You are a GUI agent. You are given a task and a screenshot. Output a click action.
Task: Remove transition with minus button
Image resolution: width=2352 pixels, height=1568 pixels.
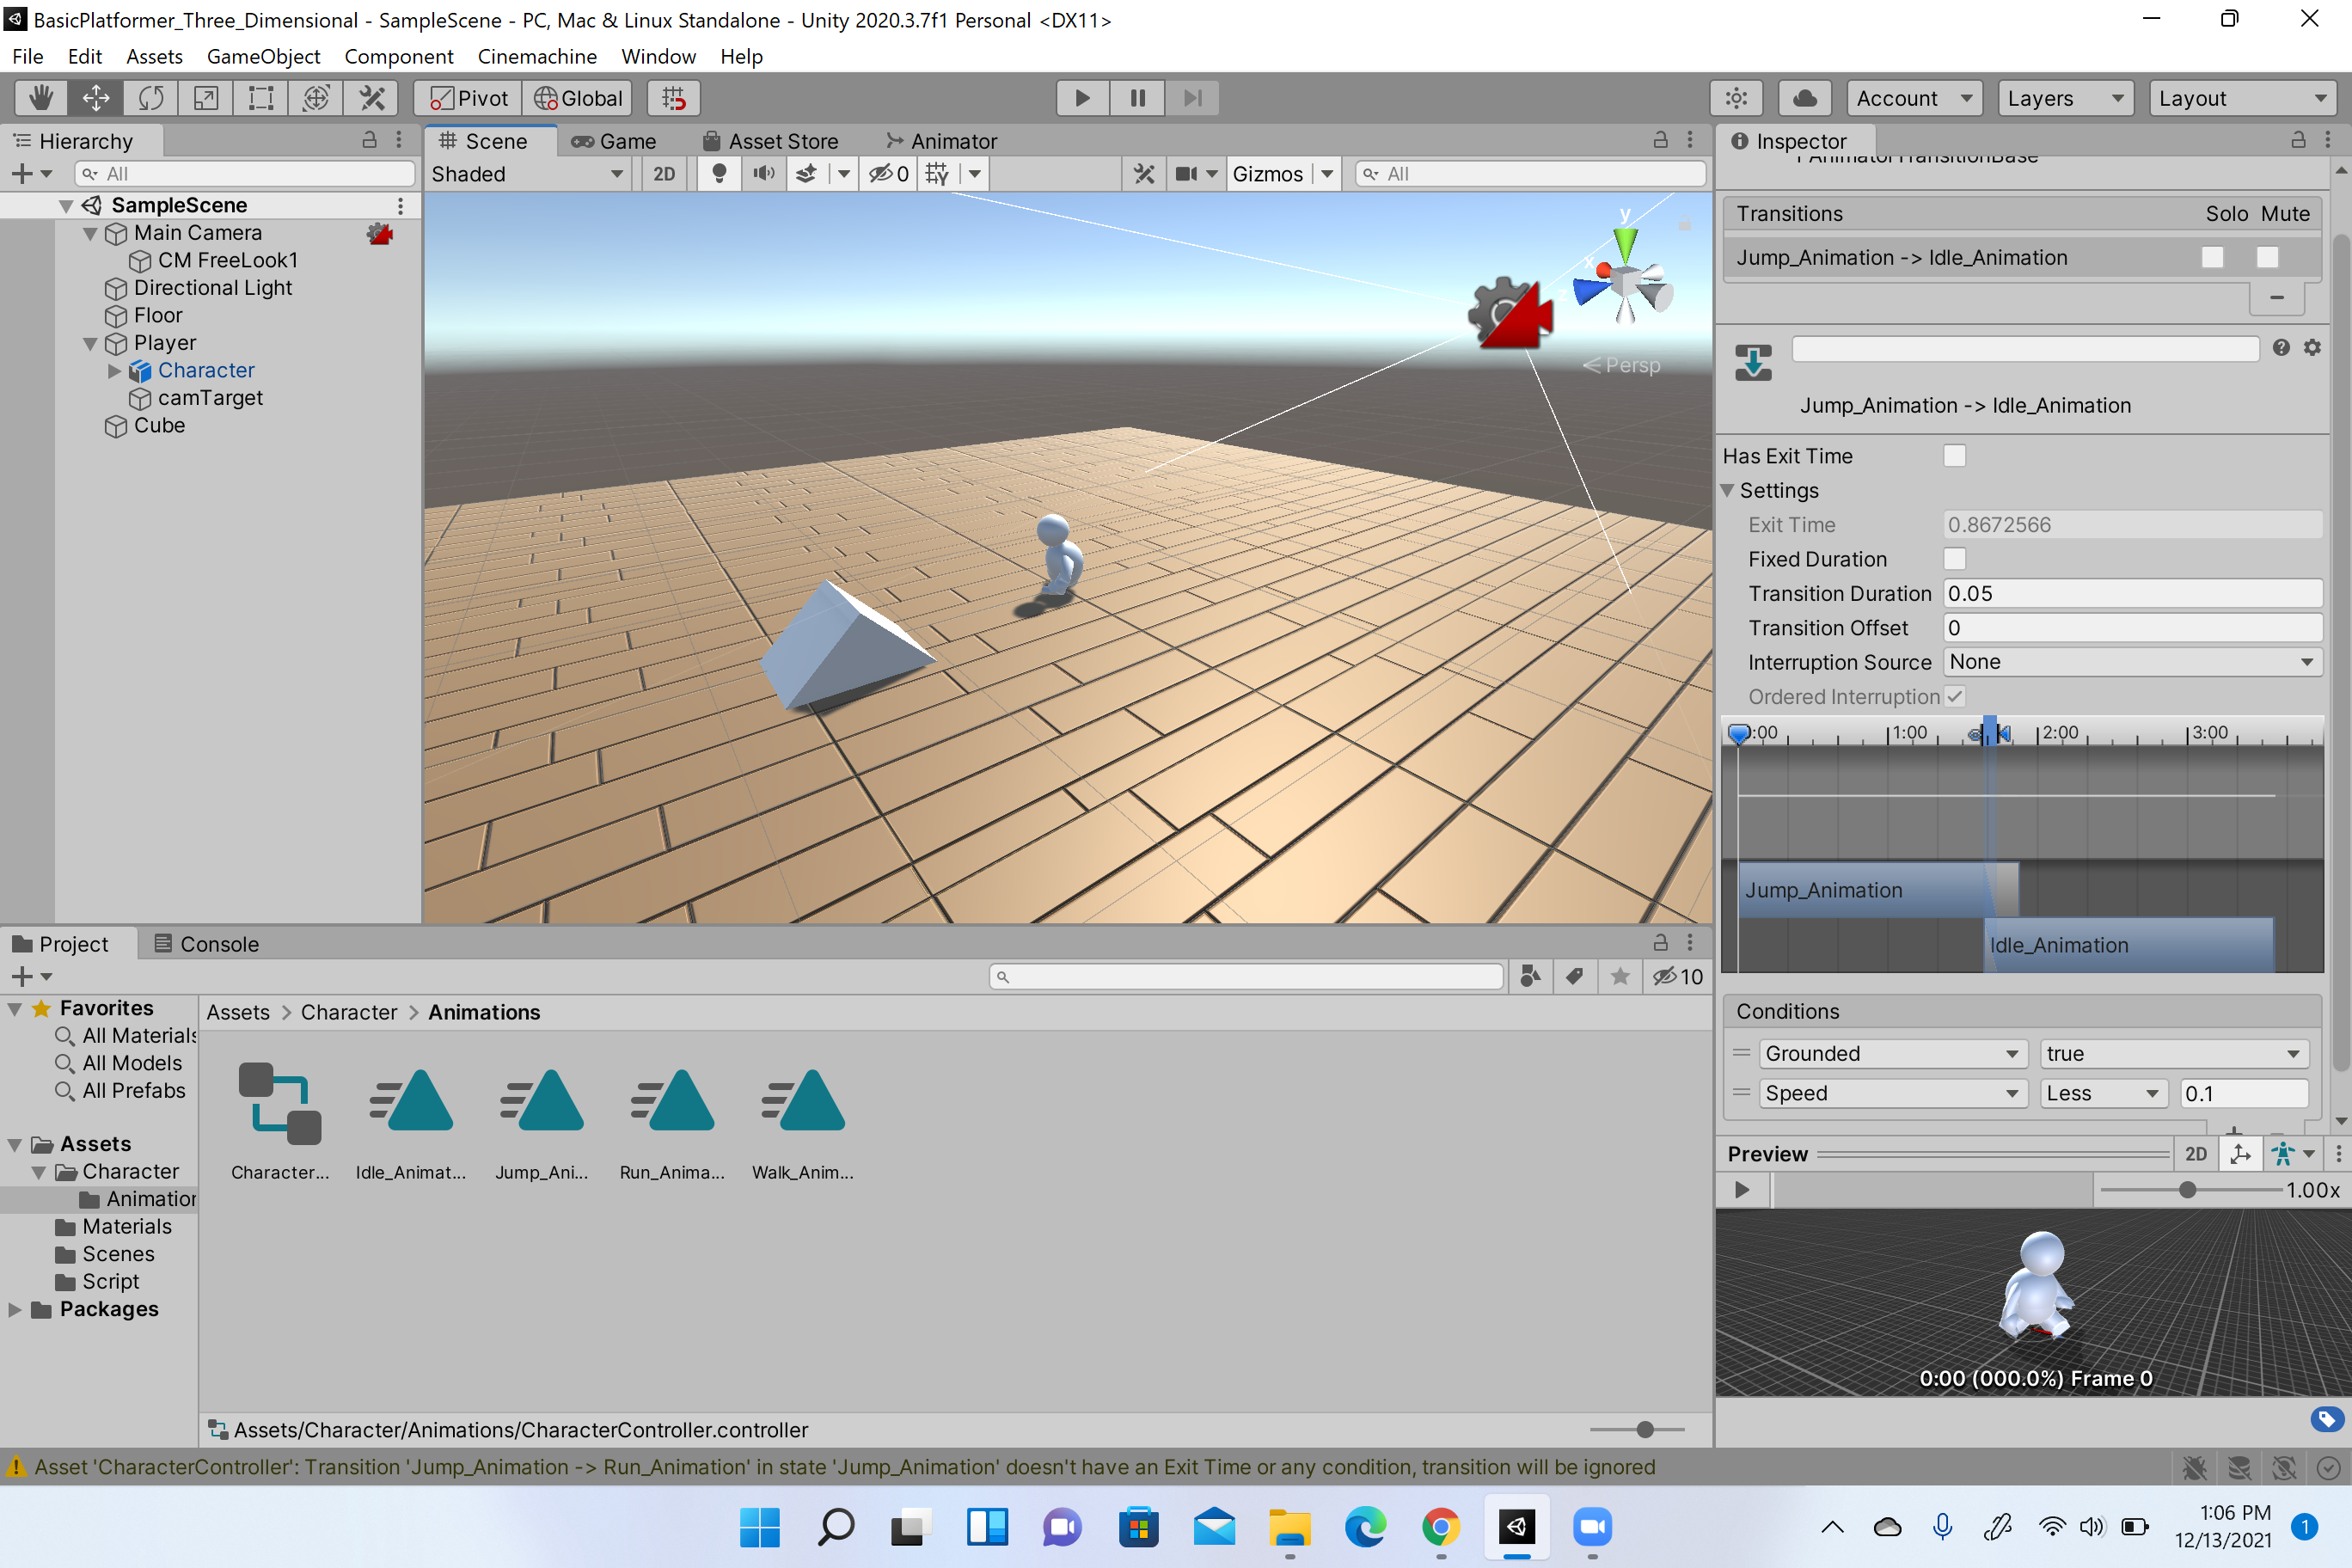click(2277, 297)
